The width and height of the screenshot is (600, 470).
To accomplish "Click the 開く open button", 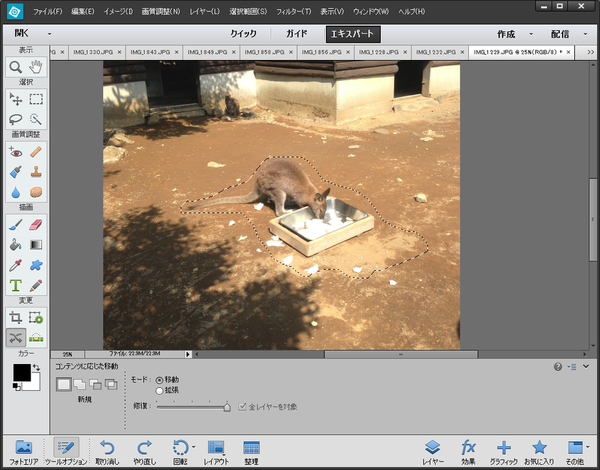I will click(x=22, y=34).
